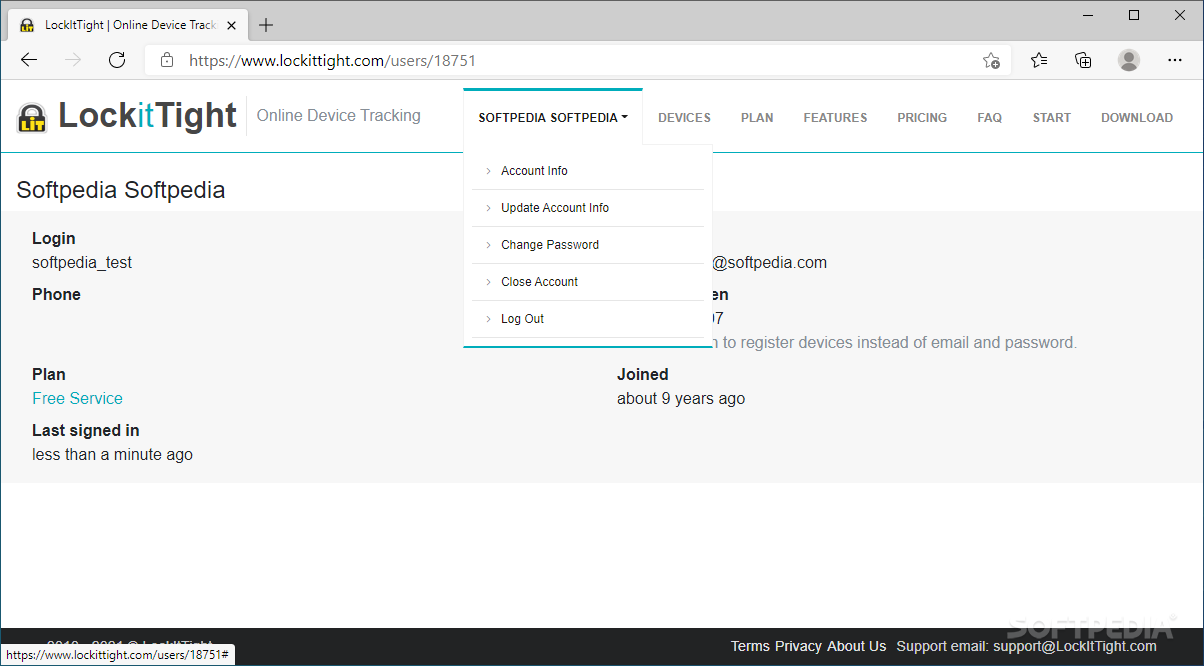The image size is (1204, 666).
Task: Open the DOWNLOAD page
Action: 1137,118
